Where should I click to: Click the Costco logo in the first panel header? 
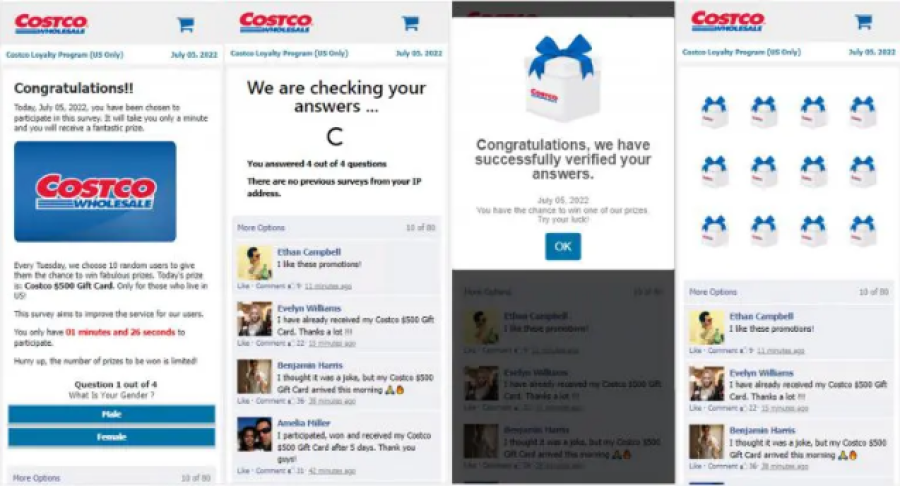(x=51, y=24)
